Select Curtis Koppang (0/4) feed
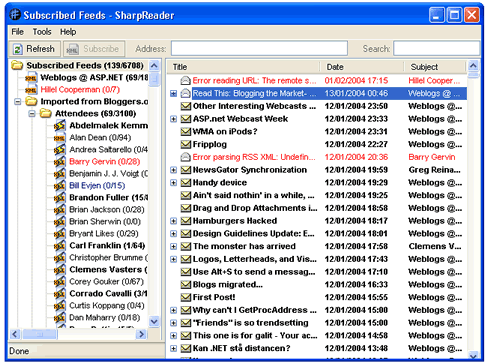Viewport: 488px width, 364px height. [107, 306]
